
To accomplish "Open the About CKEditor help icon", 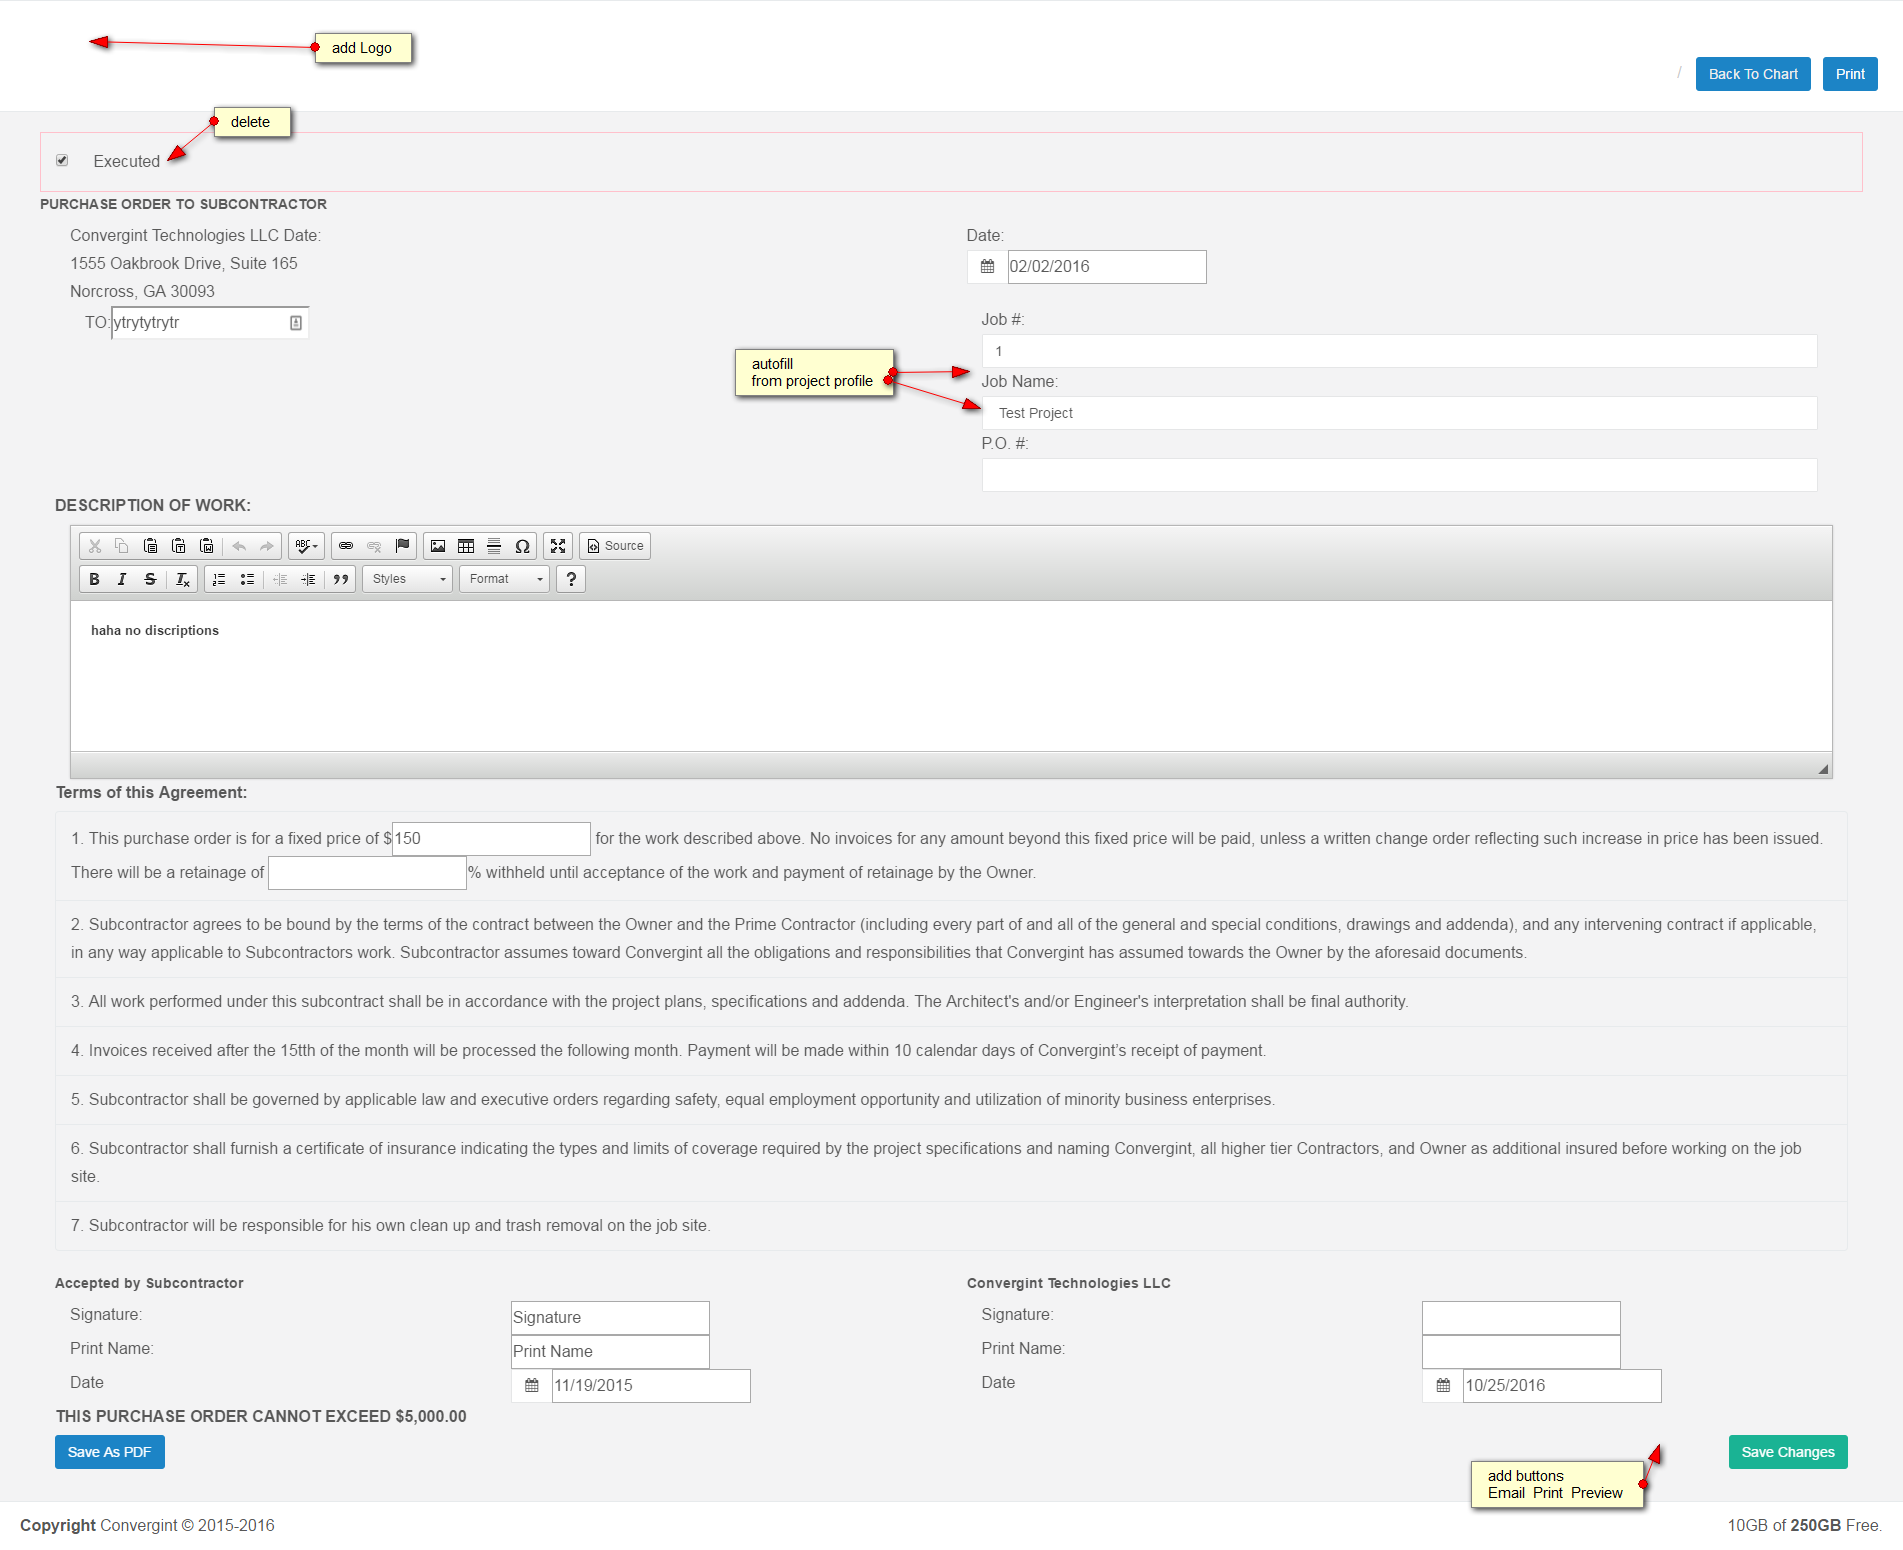I will click(571, 579).
